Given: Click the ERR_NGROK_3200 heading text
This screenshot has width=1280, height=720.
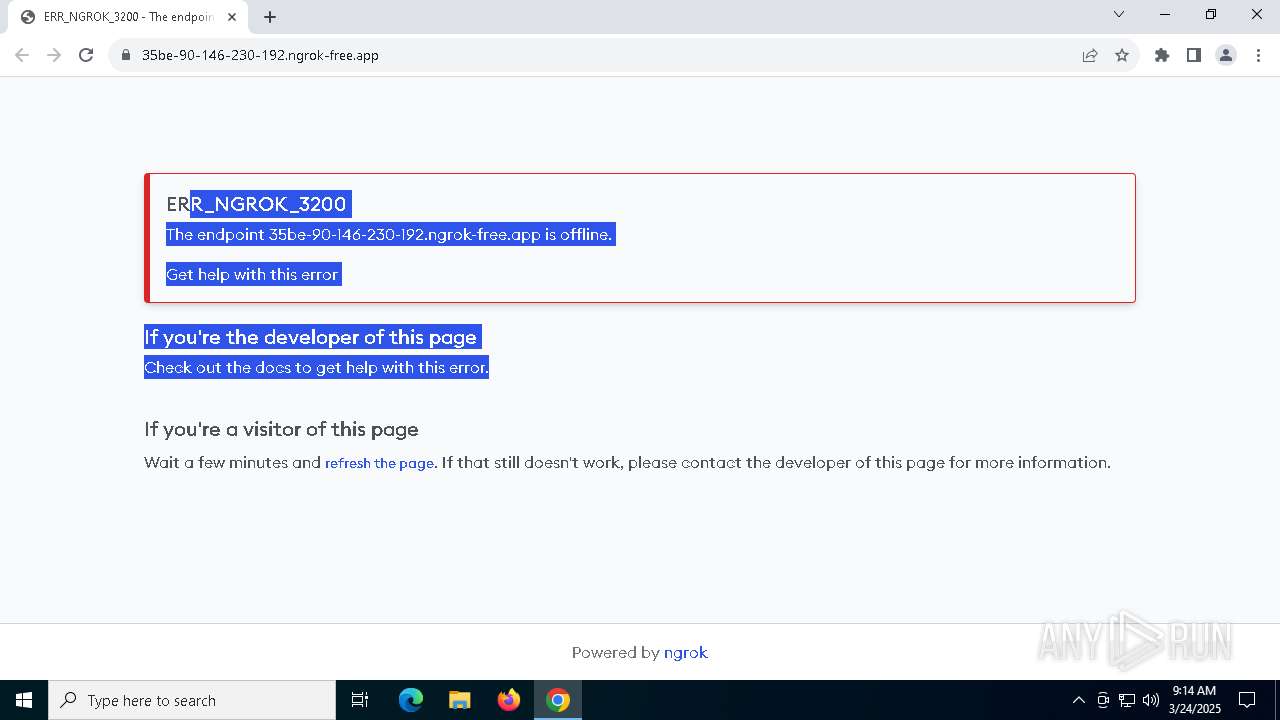Looking at the screenshot, I should click(x=256, y=204).
